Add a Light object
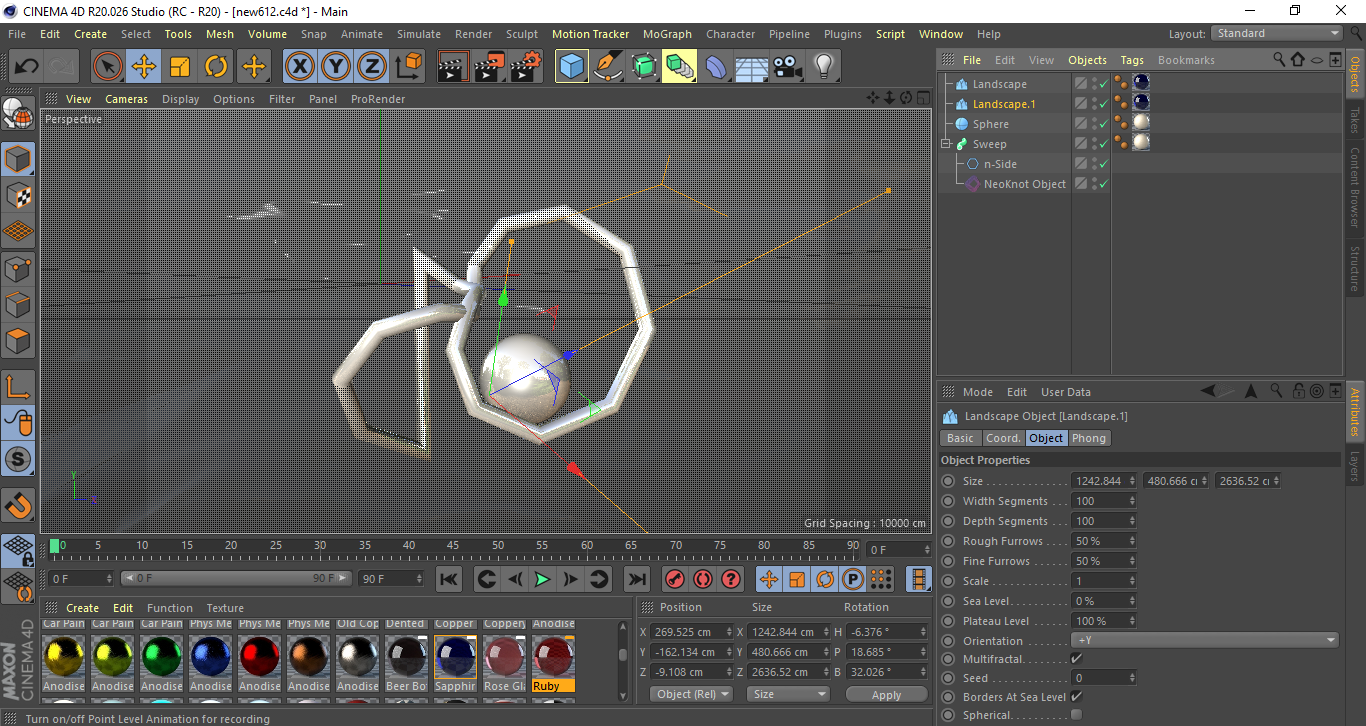This screenshot has width=1366, height=726. (x=823, y=67)
